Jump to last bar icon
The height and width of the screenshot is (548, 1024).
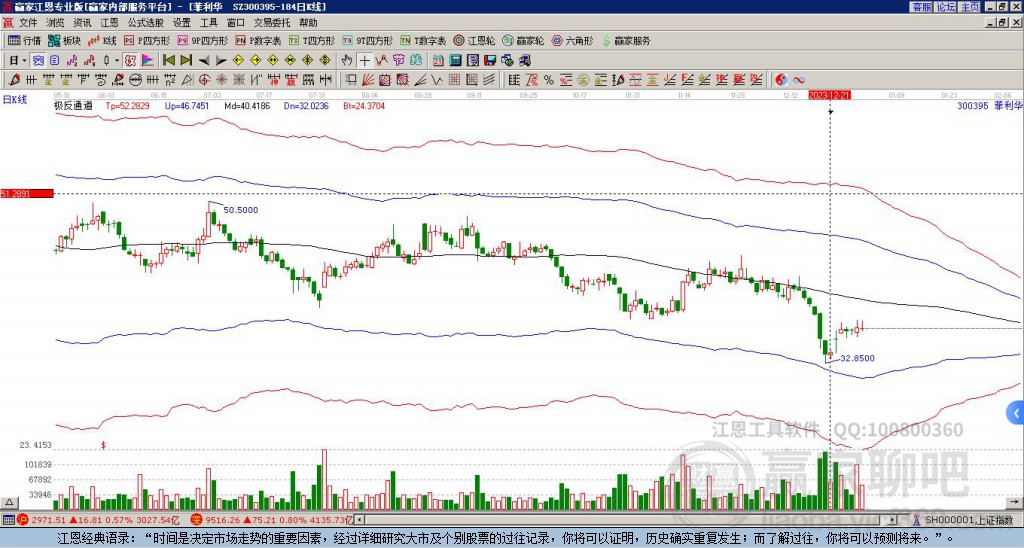click(x=186, y=61)
